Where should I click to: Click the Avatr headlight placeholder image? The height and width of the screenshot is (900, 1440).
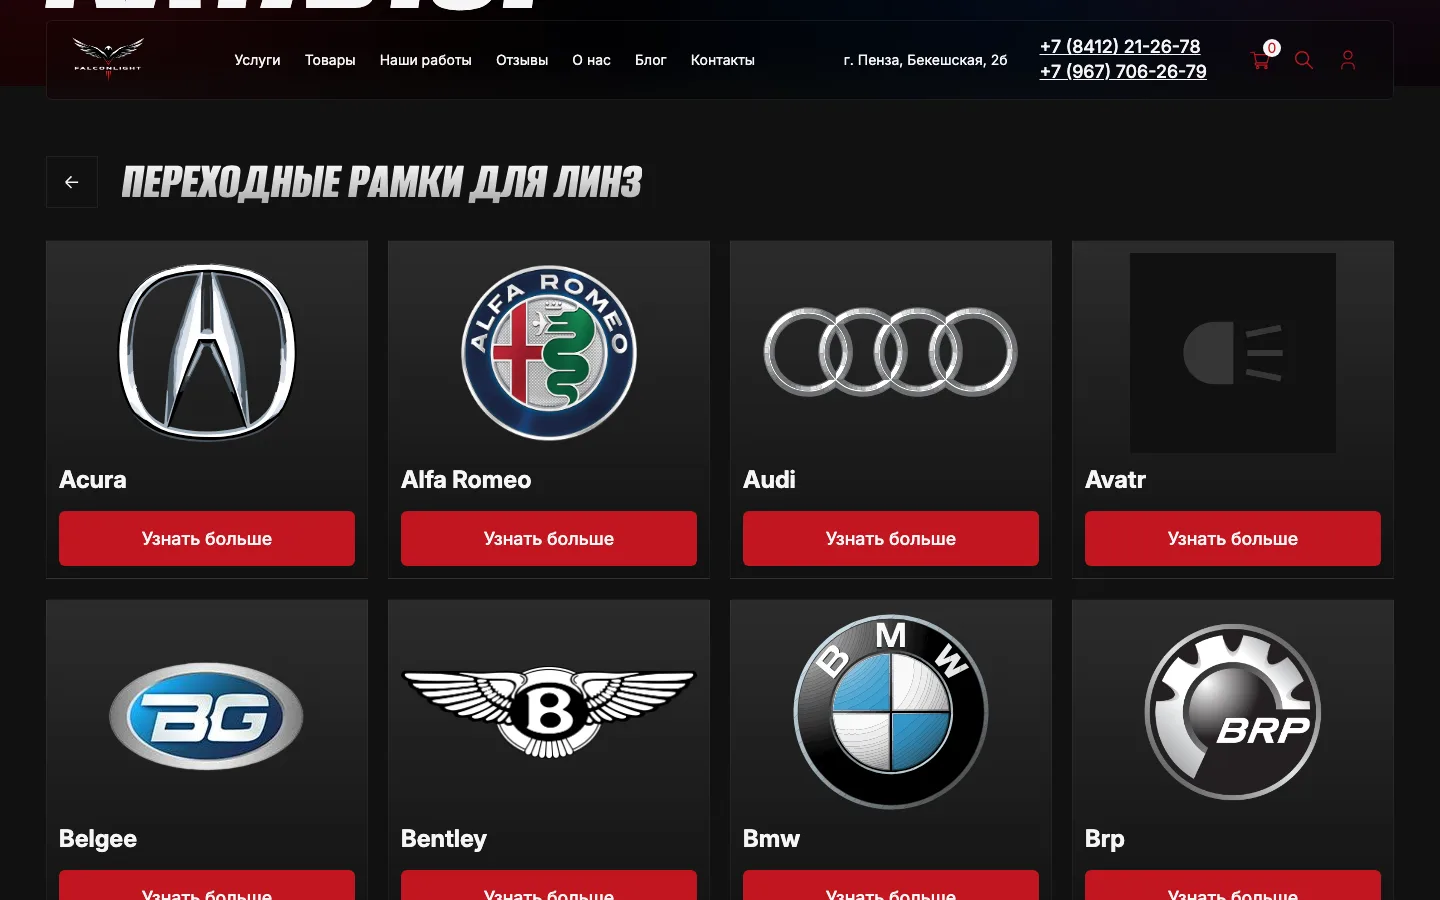click(x=1233, y=353)
